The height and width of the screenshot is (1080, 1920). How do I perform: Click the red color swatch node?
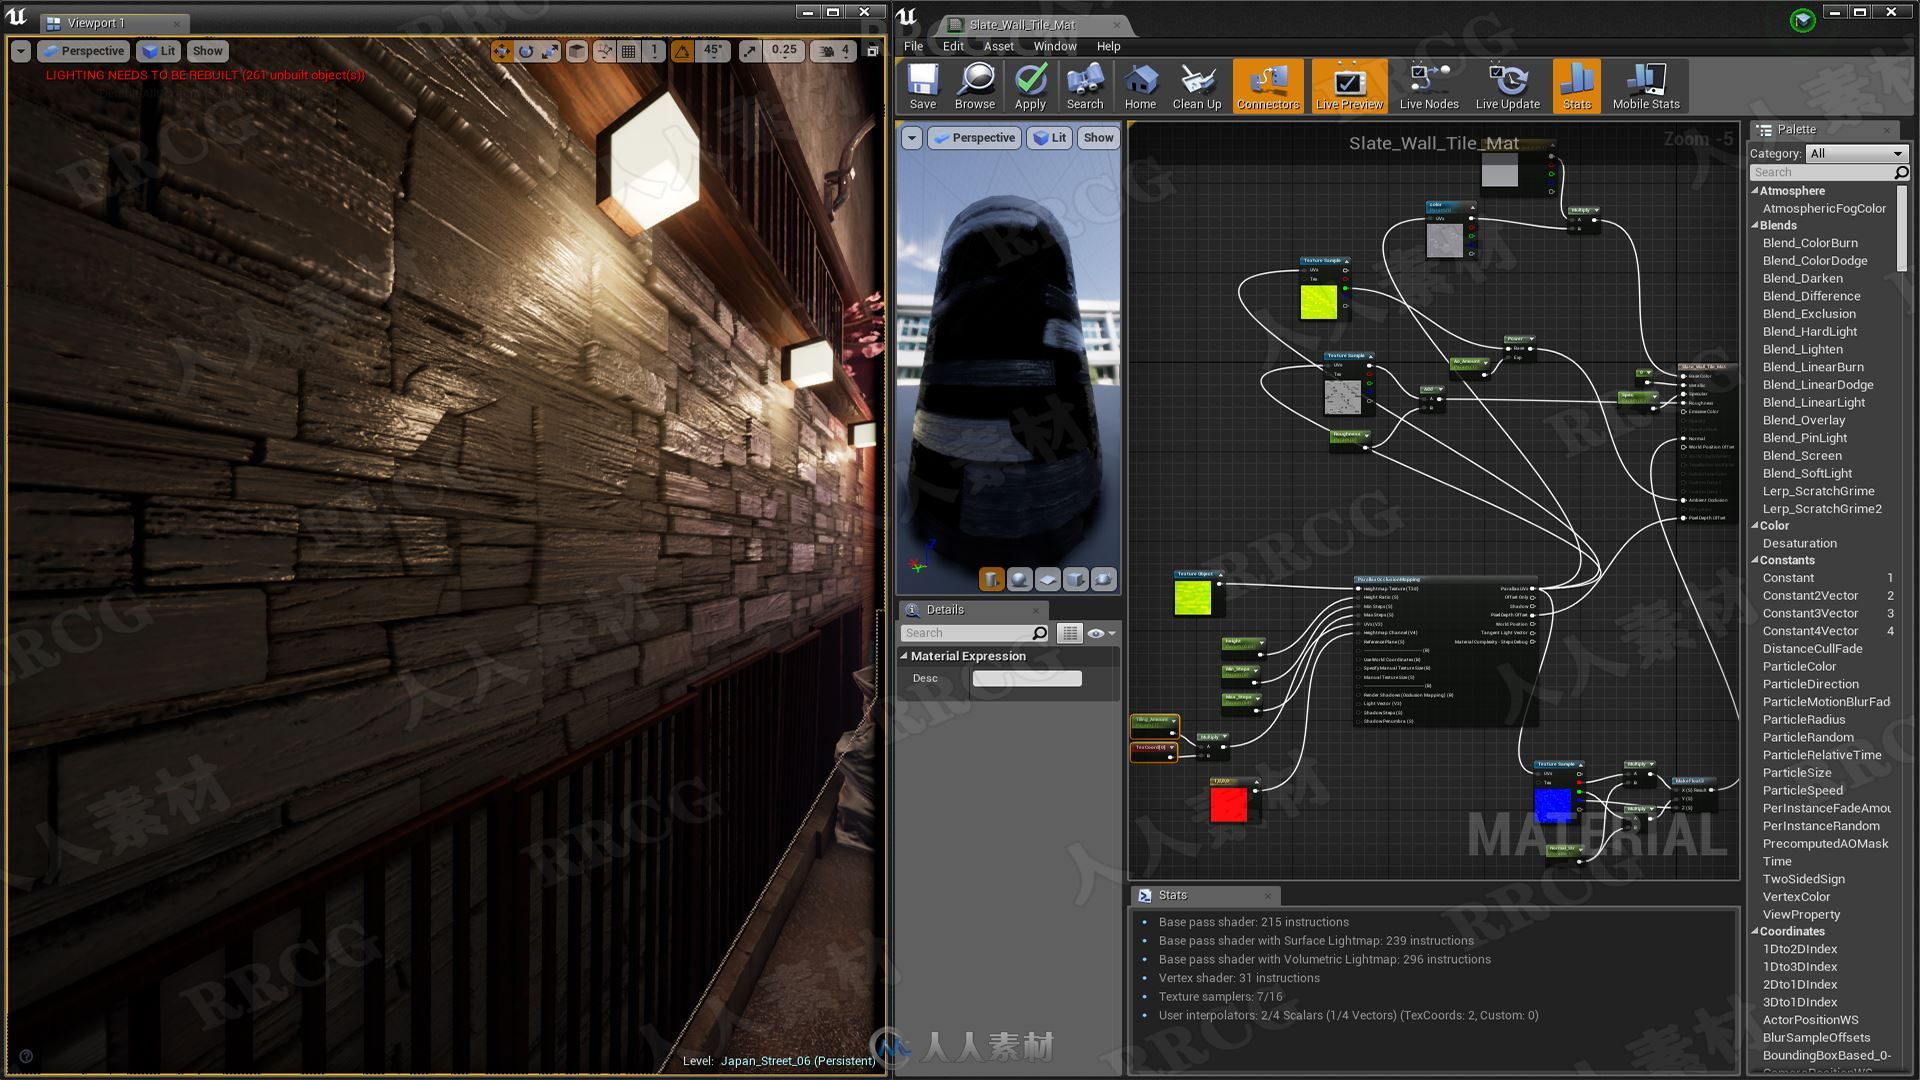(1228, 802)
